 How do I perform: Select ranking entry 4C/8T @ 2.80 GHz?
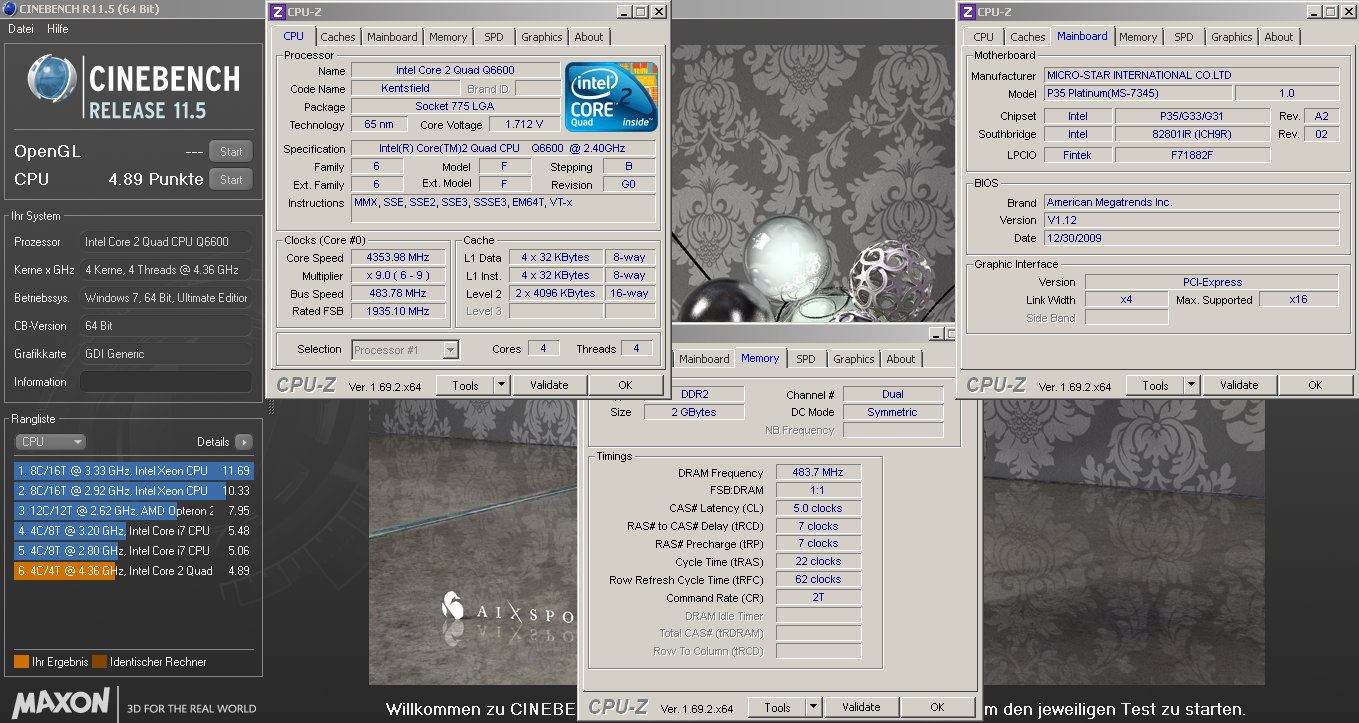click(134, 550)
